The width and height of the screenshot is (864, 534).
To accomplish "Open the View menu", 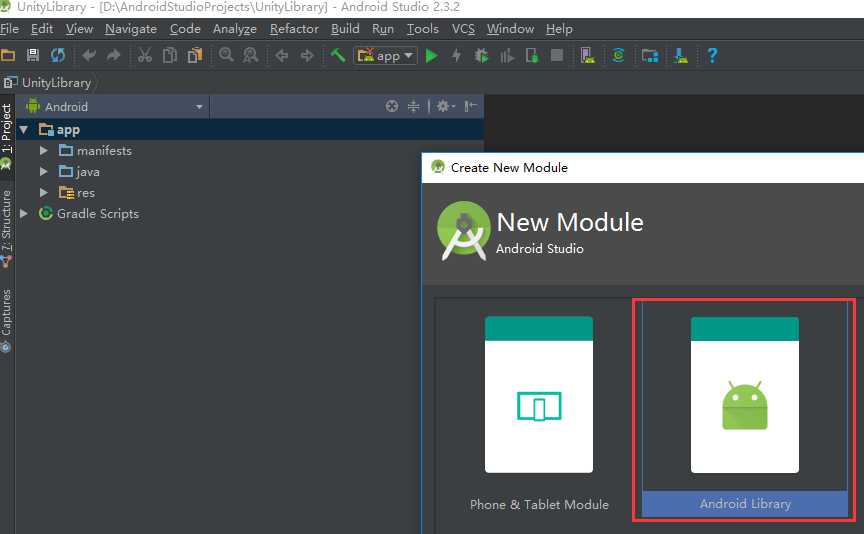I will [79, 29].
